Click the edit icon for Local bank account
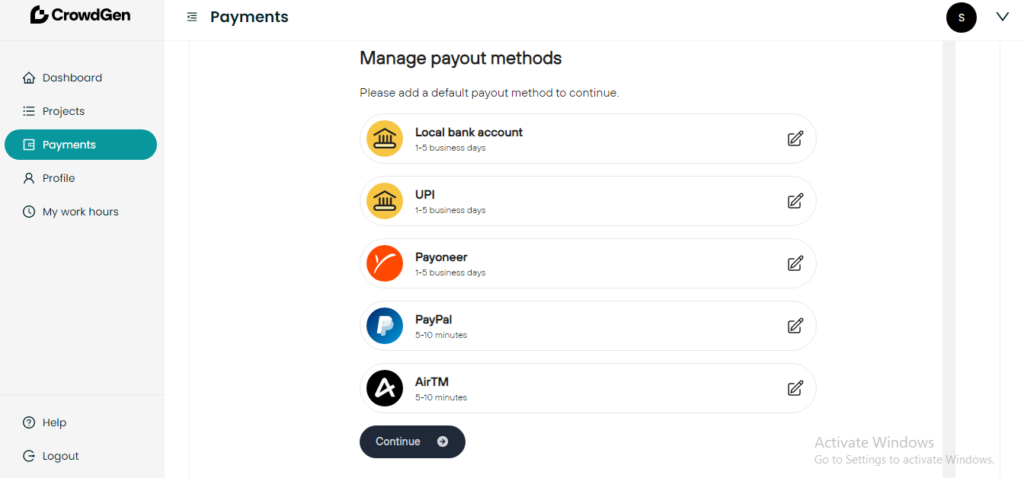The height and width of the screenshot is (478, 1024). click(795, 139)
